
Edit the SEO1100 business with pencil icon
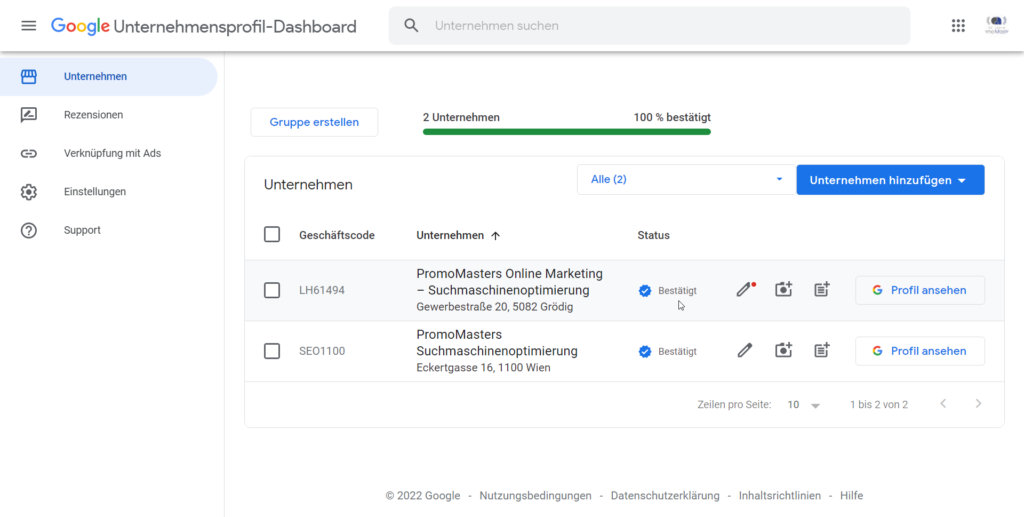tap(744, 351)
